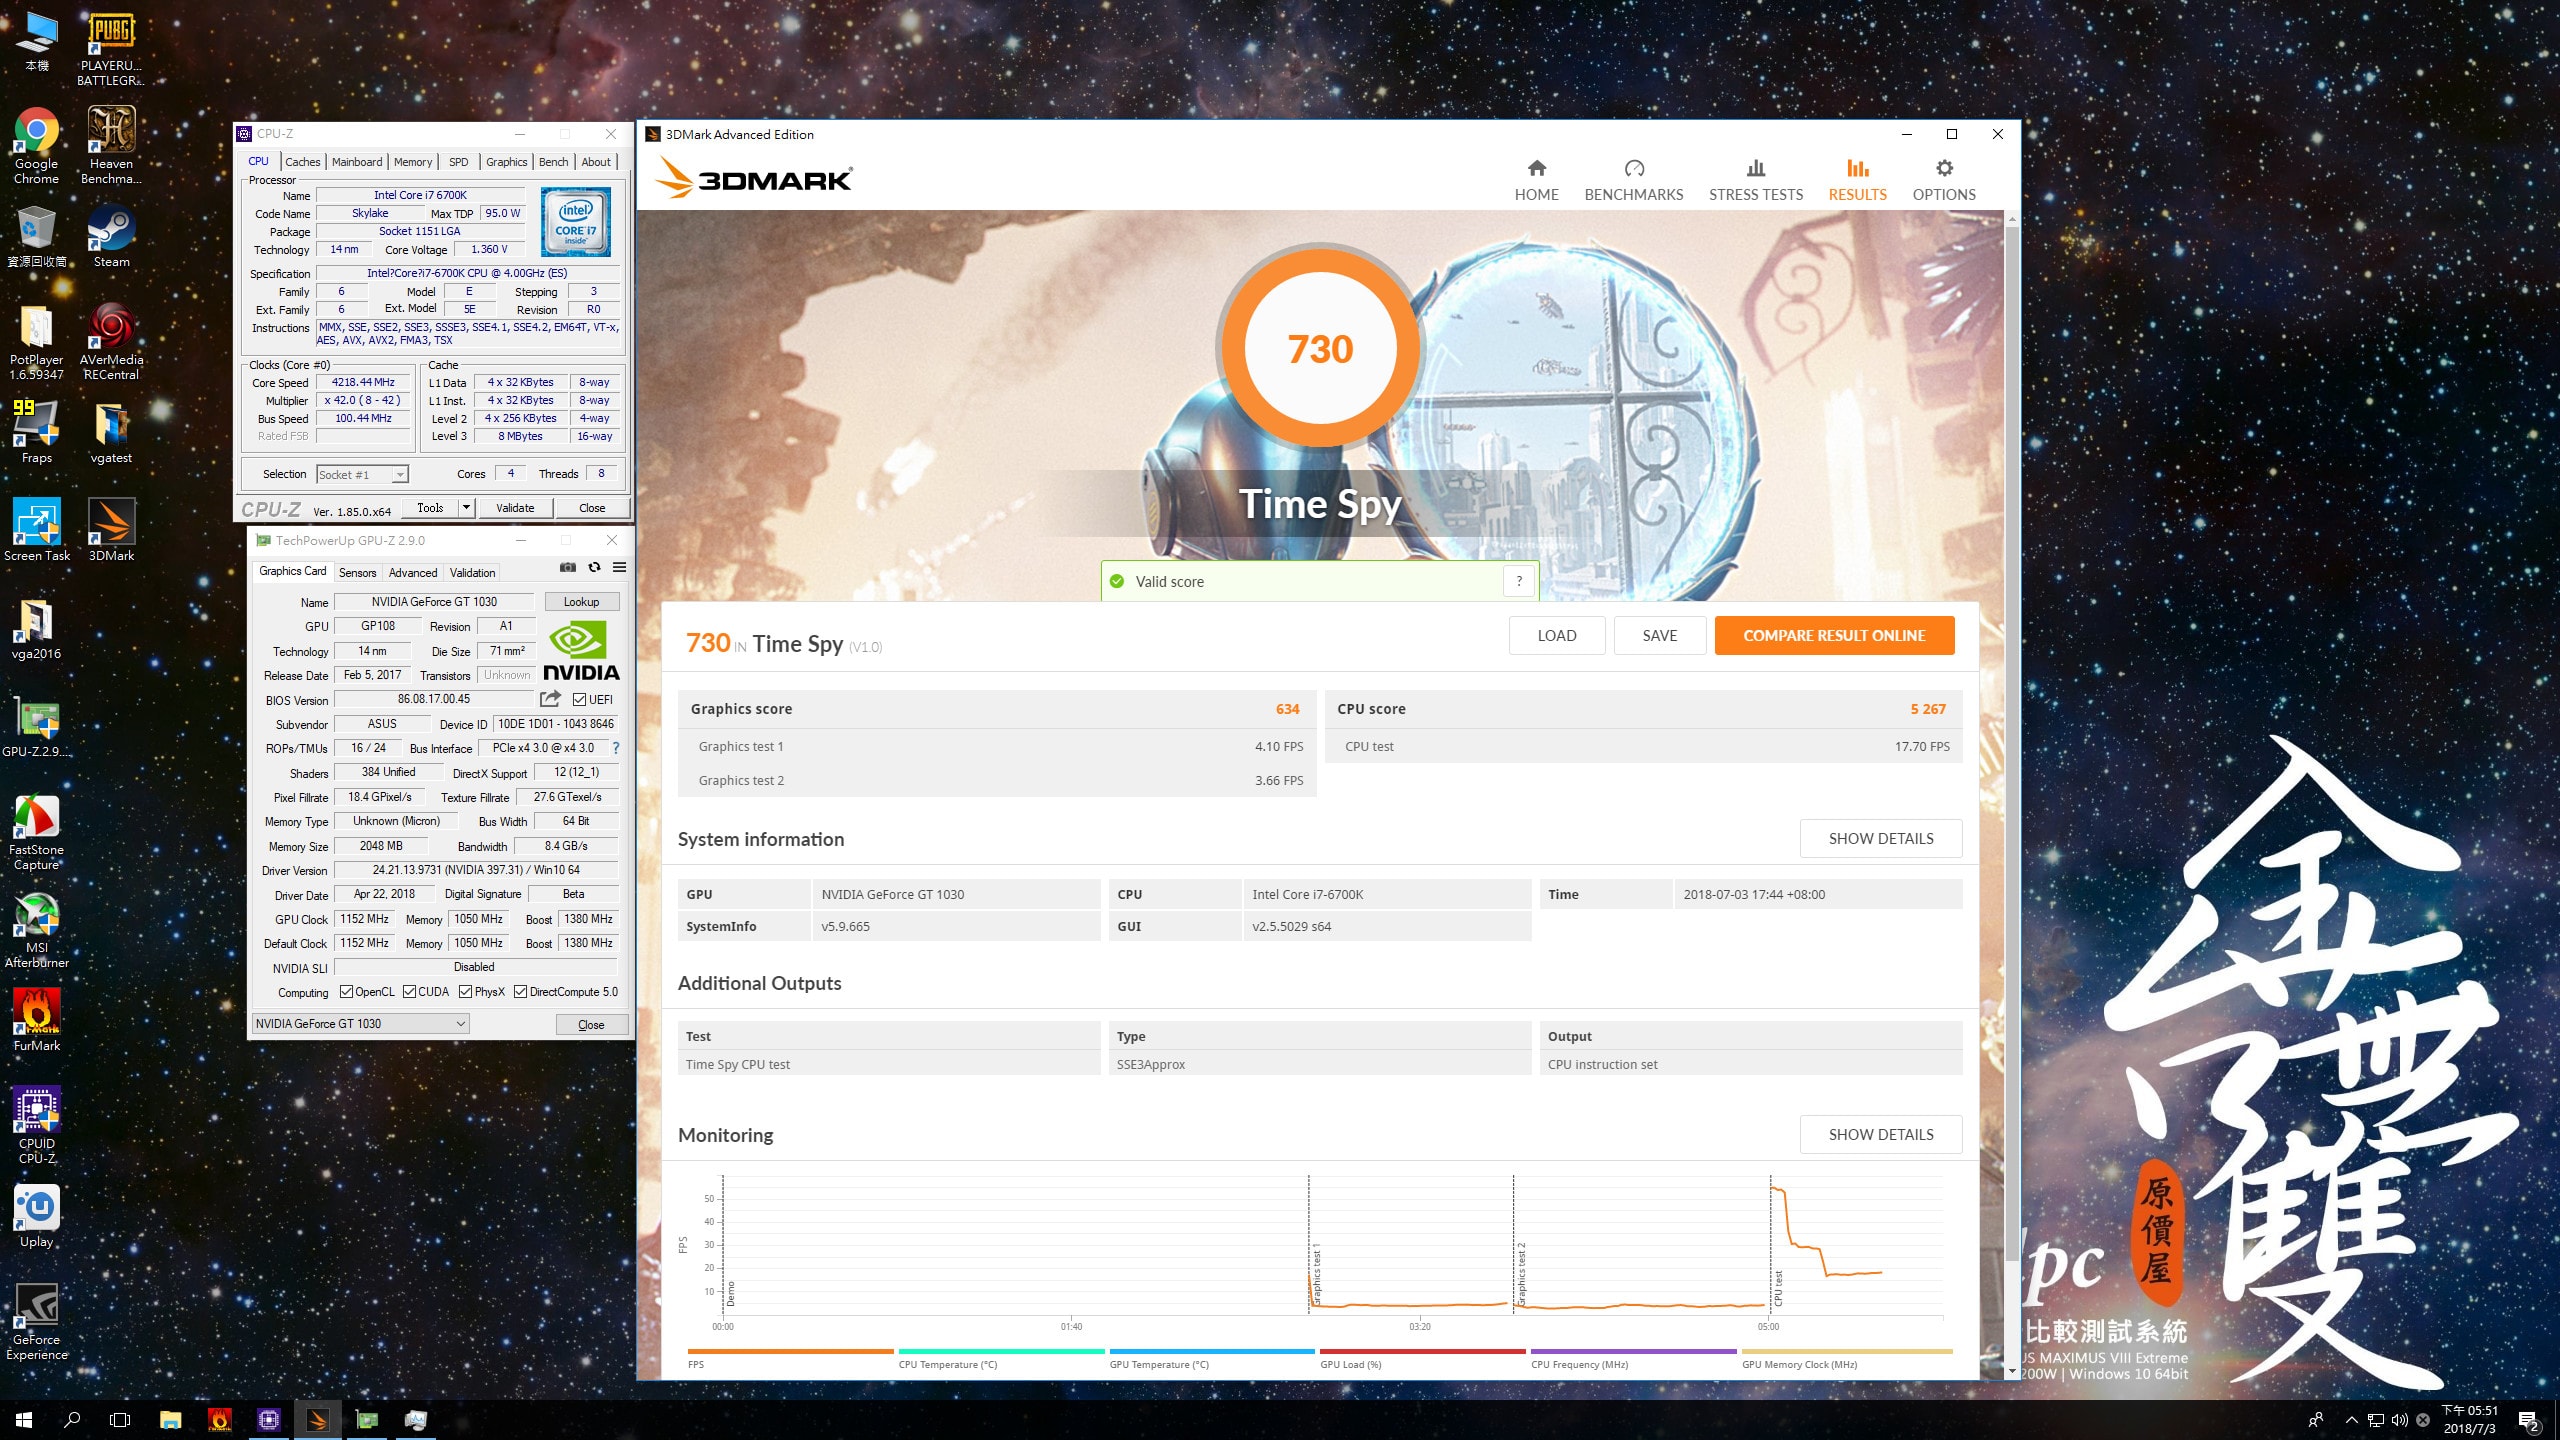The height and width of the screenshot is (1440, 2560).
Task: Switch to the CPU-Z Memory tab
Action: [413, 162]
